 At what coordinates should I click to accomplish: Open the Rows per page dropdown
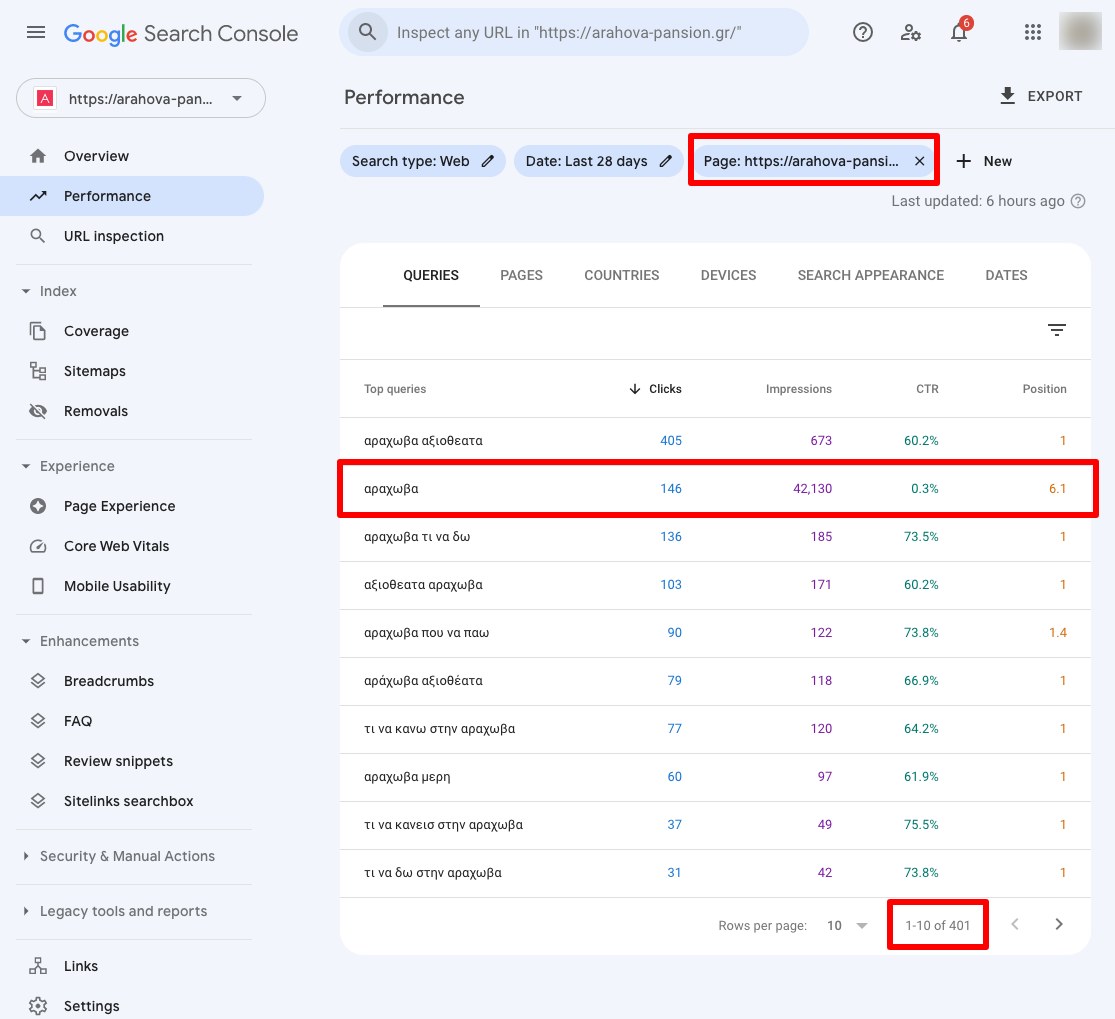[847, 925]
